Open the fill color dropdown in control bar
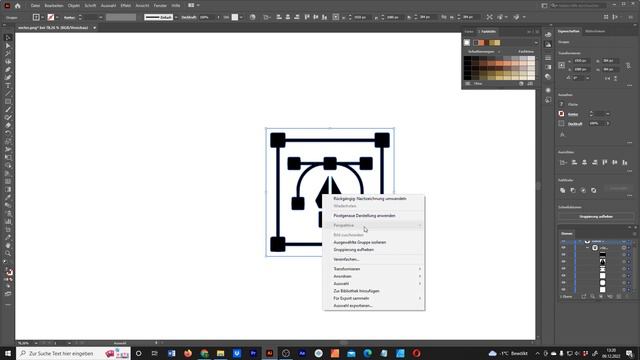The height and width of the screenshot is (360, 640). pyautogui.click(x=42, y=17)
